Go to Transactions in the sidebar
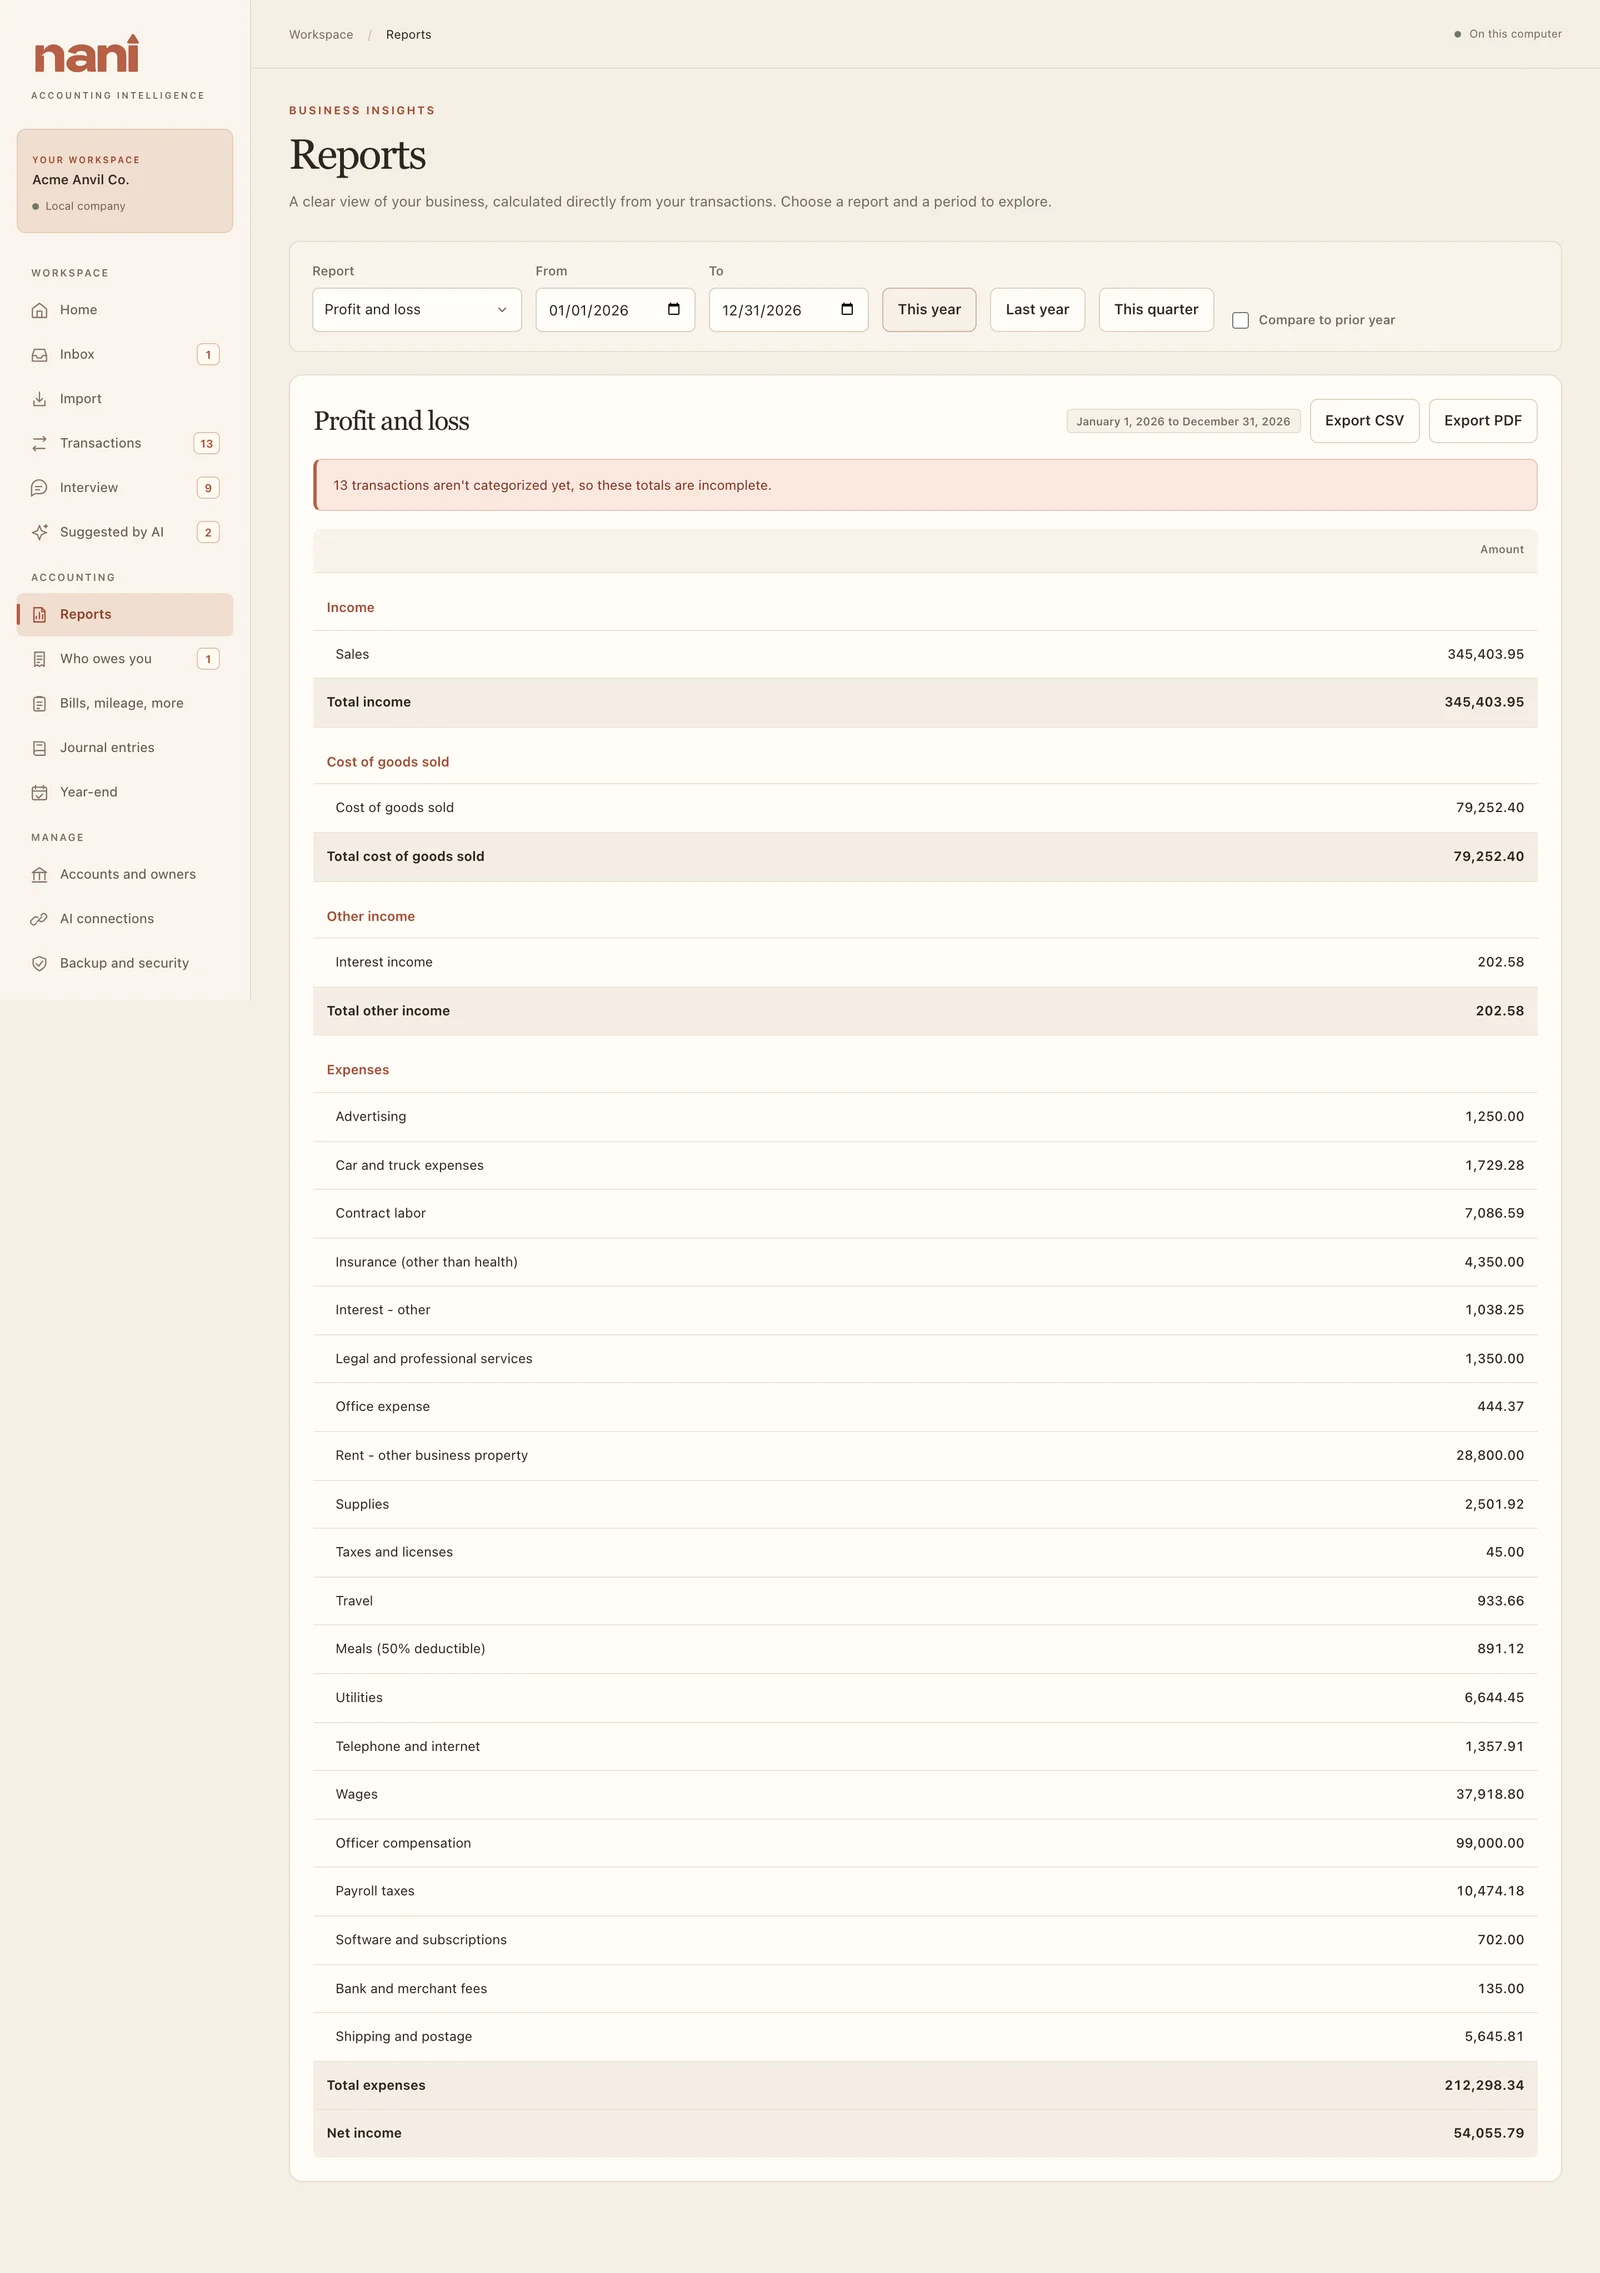 pyautogui.click(x=125, y=443)
